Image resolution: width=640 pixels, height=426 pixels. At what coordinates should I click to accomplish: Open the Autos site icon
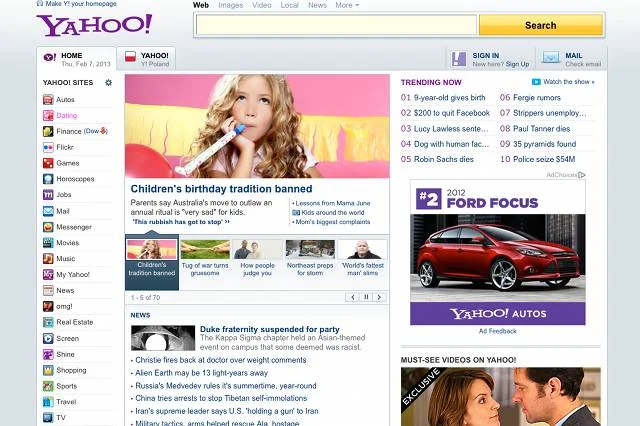click(x=48, y=100)
